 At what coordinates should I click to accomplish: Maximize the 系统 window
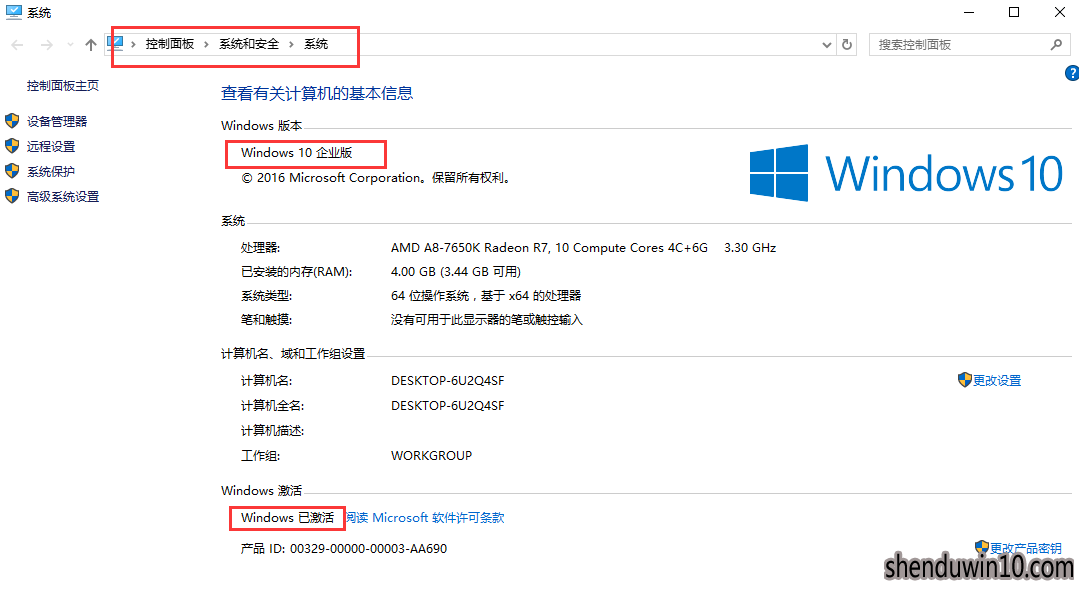coord(1014,12)
